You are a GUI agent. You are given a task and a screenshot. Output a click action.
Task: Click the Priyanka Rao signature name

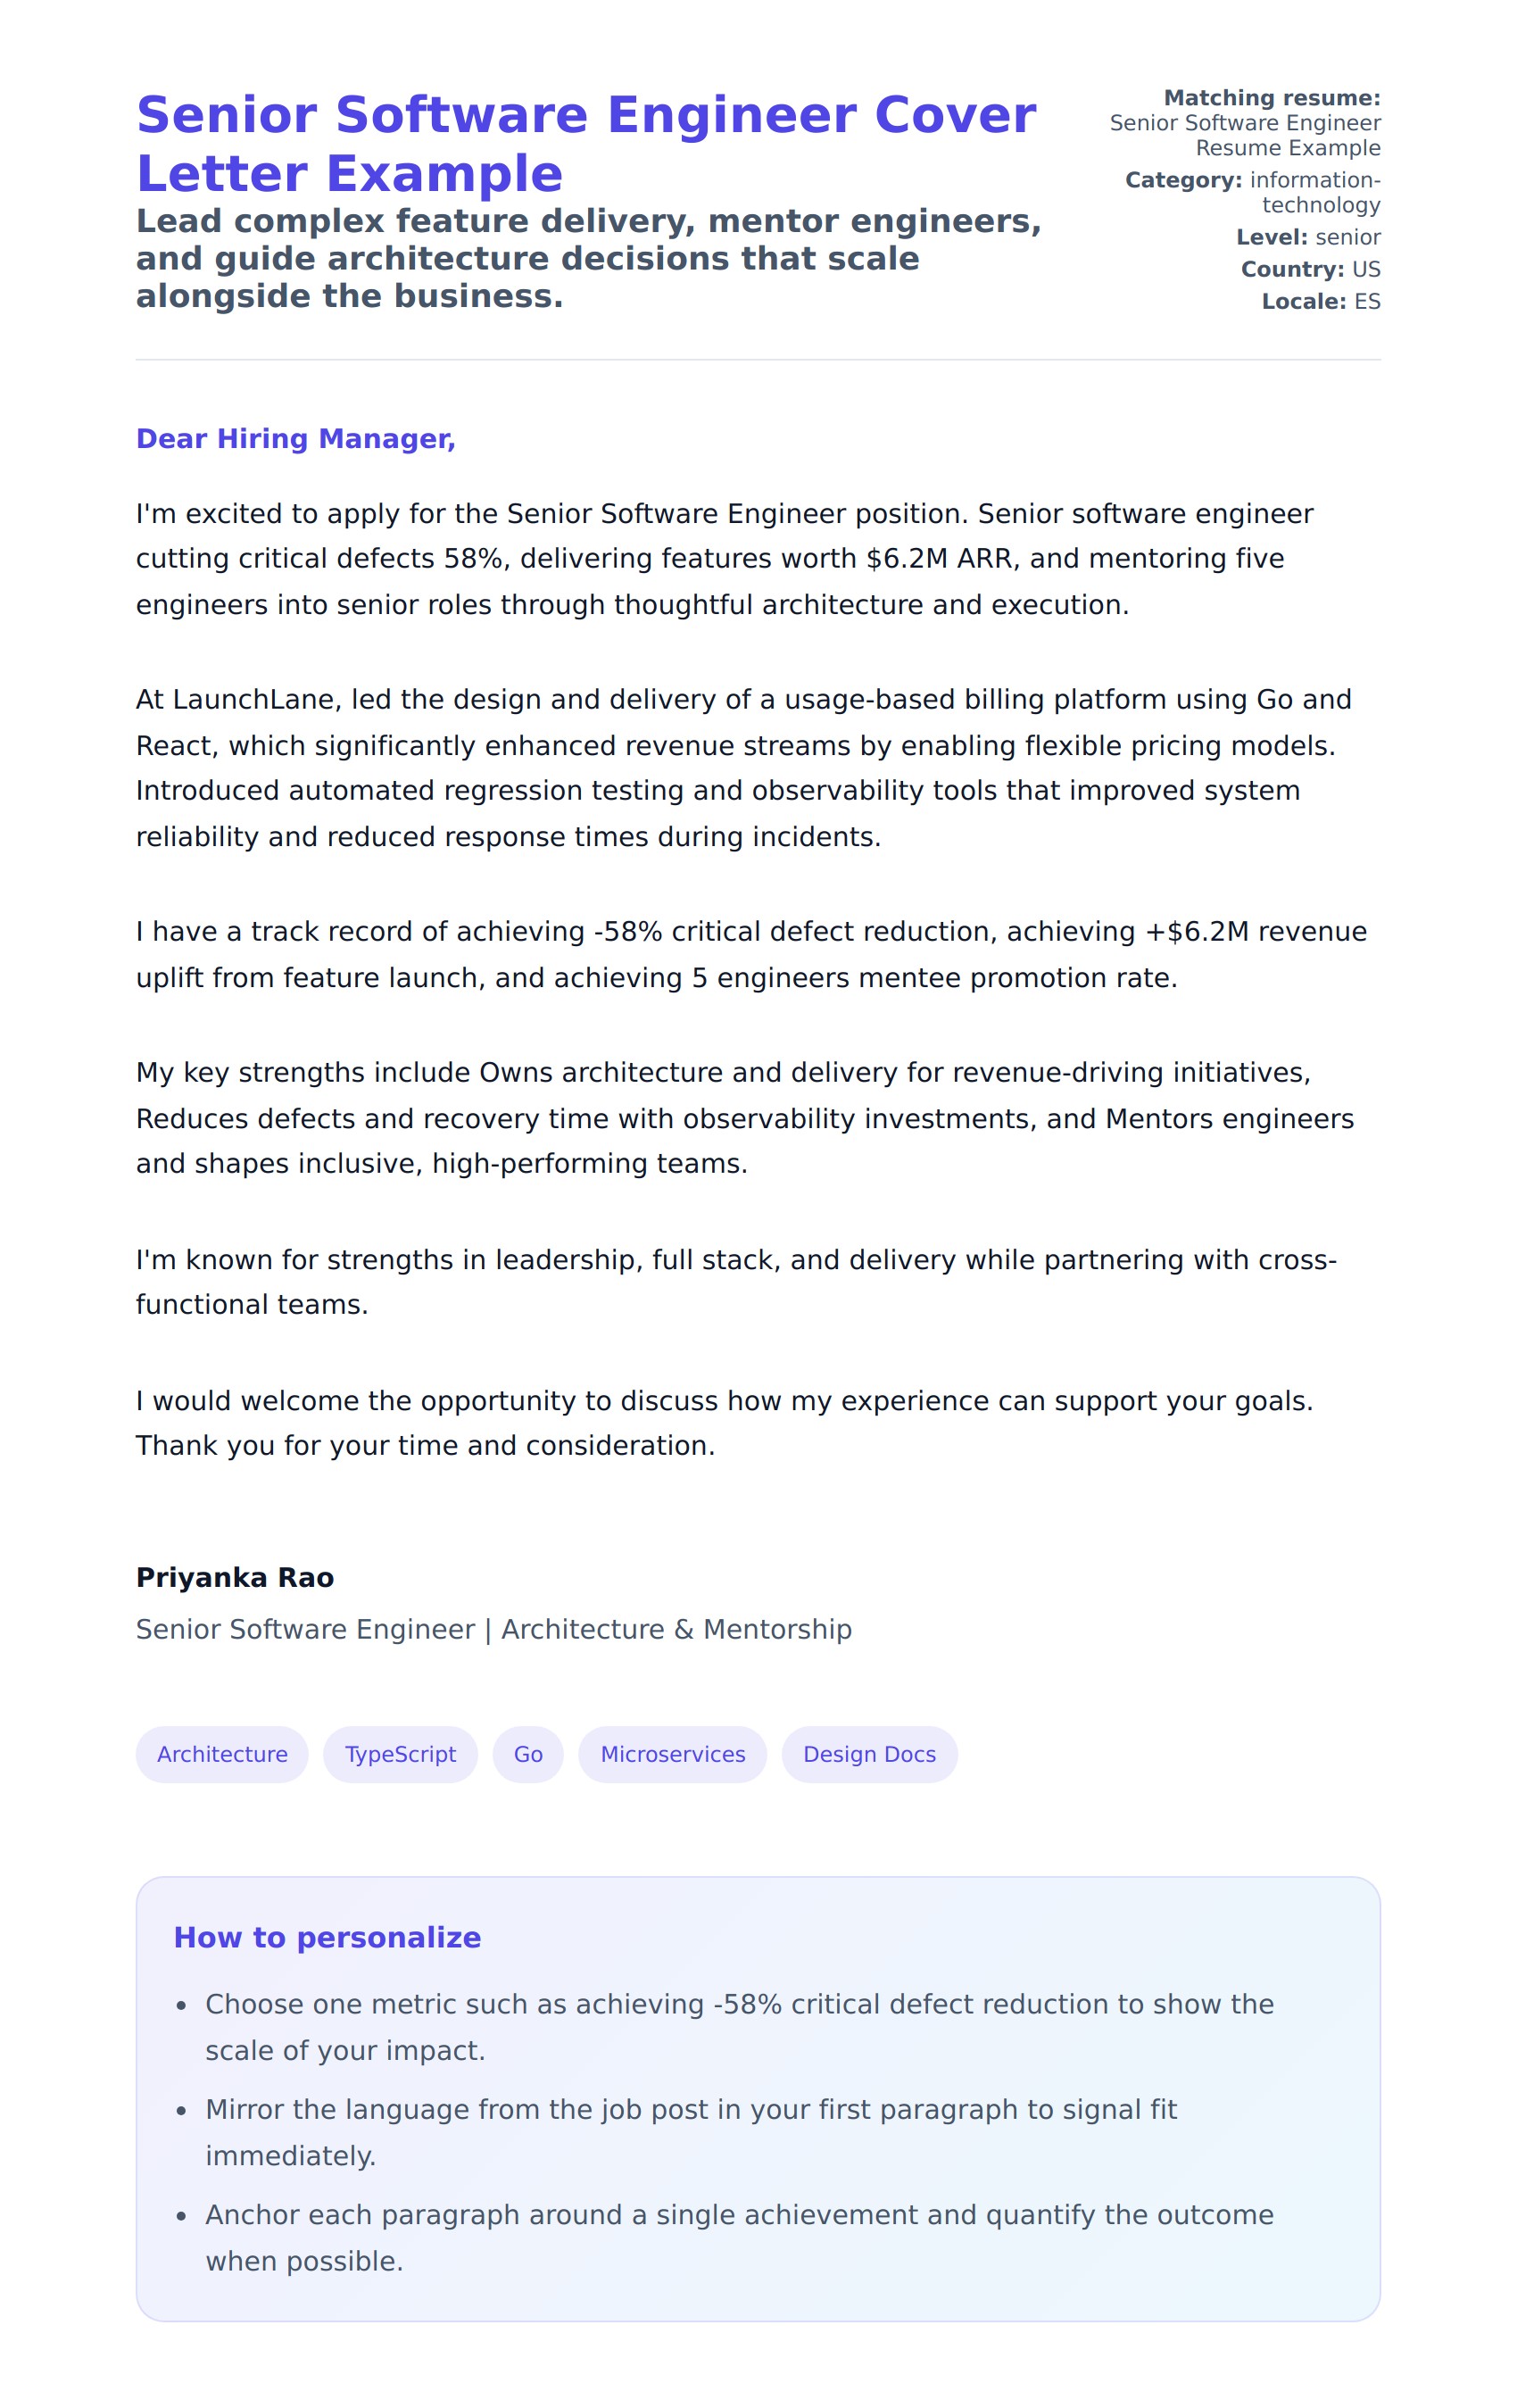point(235,1577)
